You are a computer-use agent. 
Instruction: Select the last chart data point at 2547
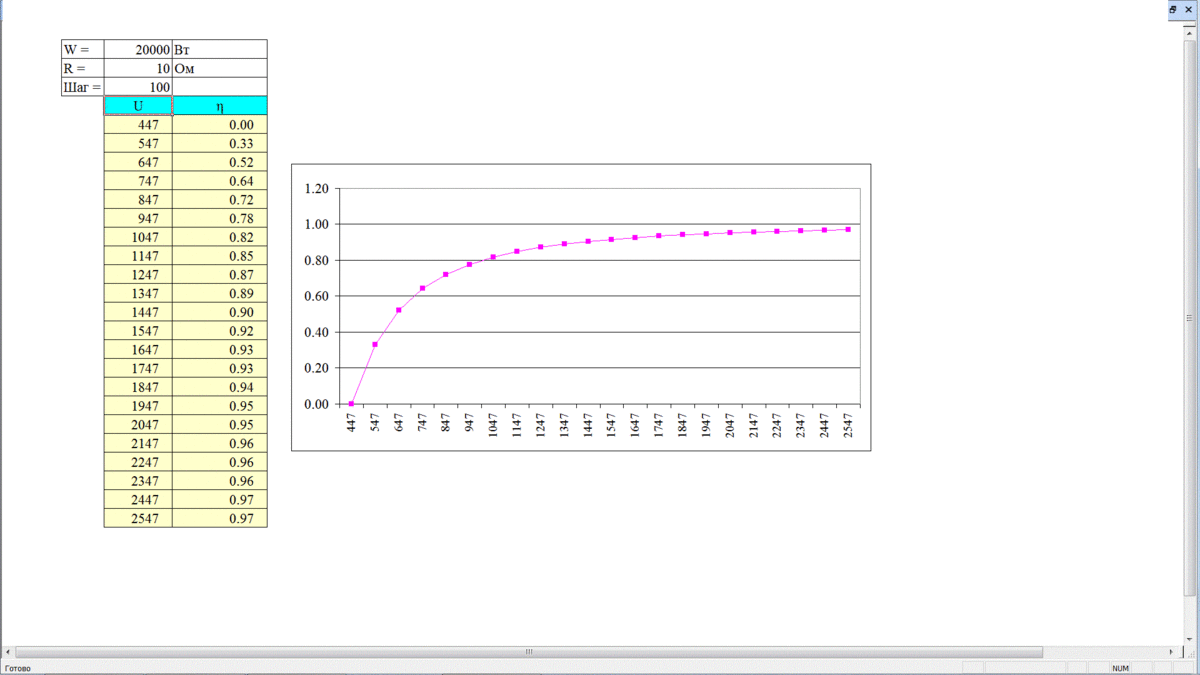848,229
